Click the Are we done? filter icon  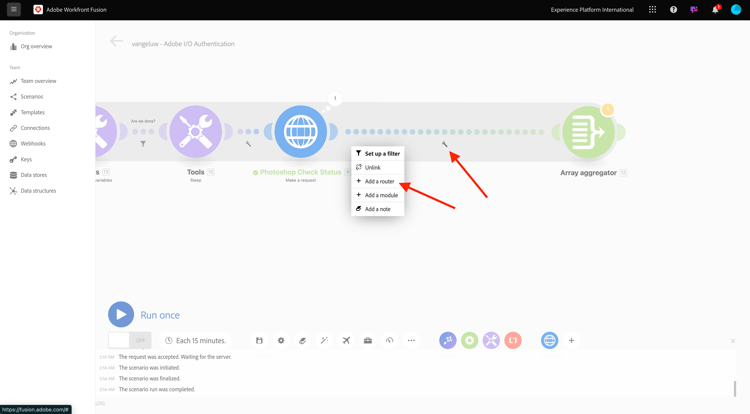tap(143, 143)
